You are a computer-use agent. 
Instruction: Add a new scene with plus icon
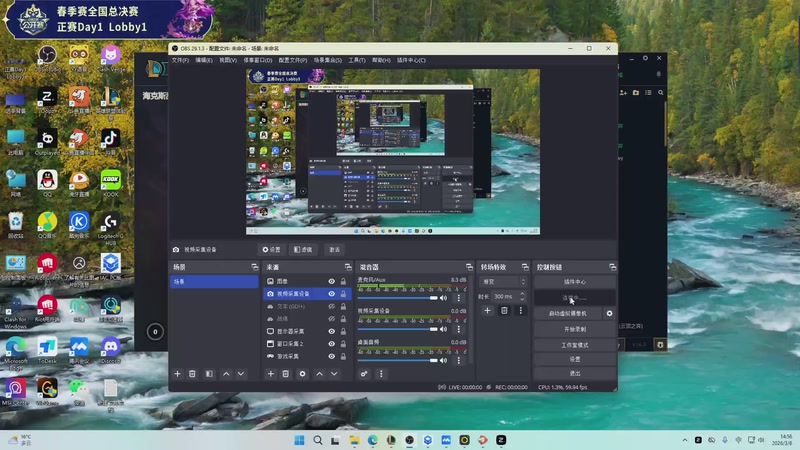coord(178,374)
